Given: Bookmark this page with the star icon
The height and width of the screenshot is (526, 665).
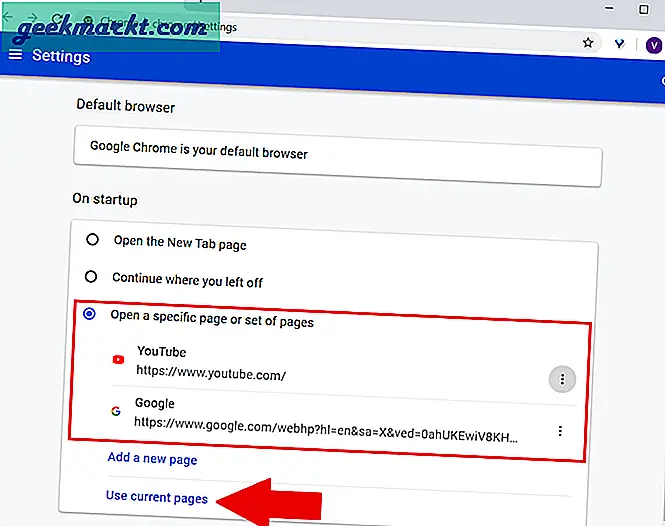Looking at the screenshot, I should pyautogui.click(x=588, y=42).
